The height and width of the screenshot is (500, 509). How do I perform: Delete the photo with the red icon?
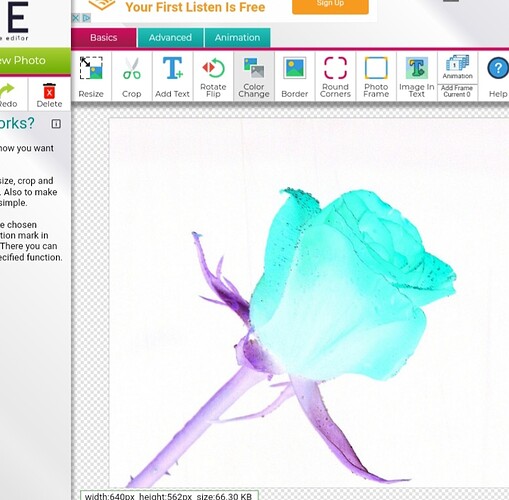point(49,95)
